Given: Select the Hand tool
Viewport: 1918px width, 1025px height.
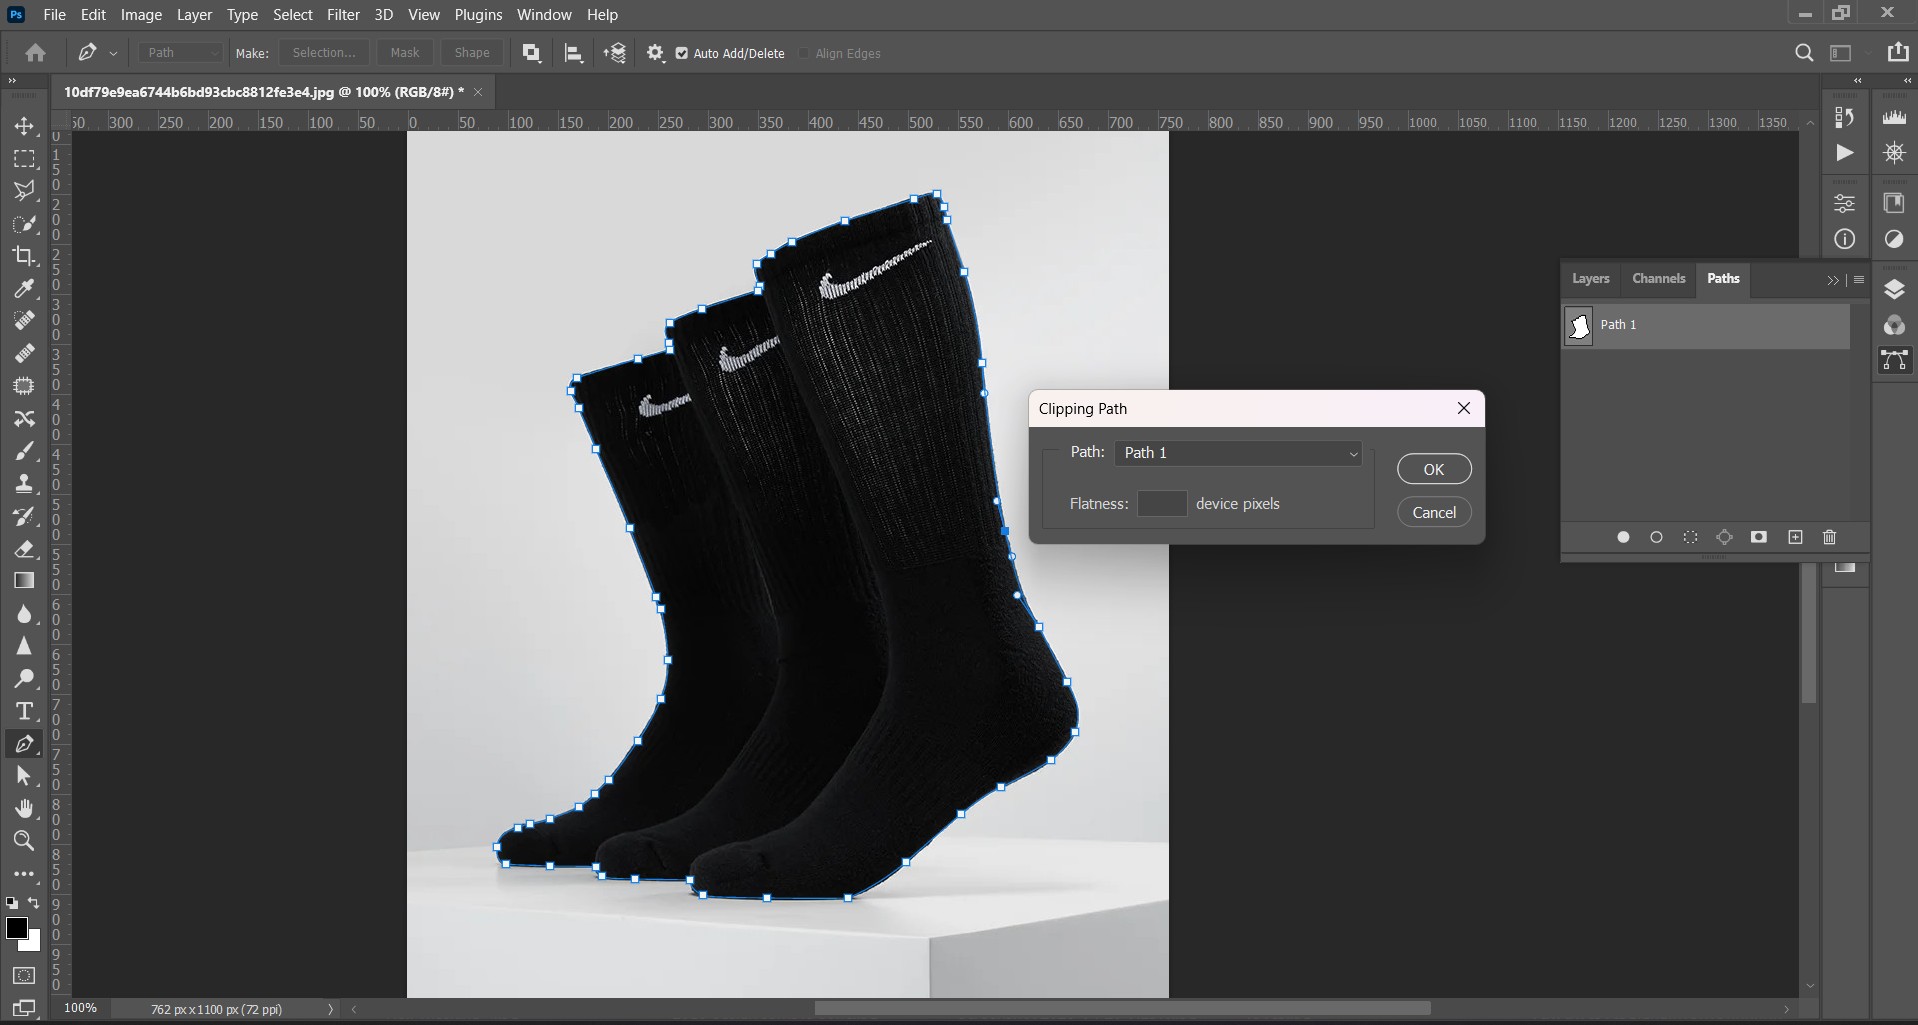Looking at the screenshot, I should pyautogui.click(x=24, y=808).
